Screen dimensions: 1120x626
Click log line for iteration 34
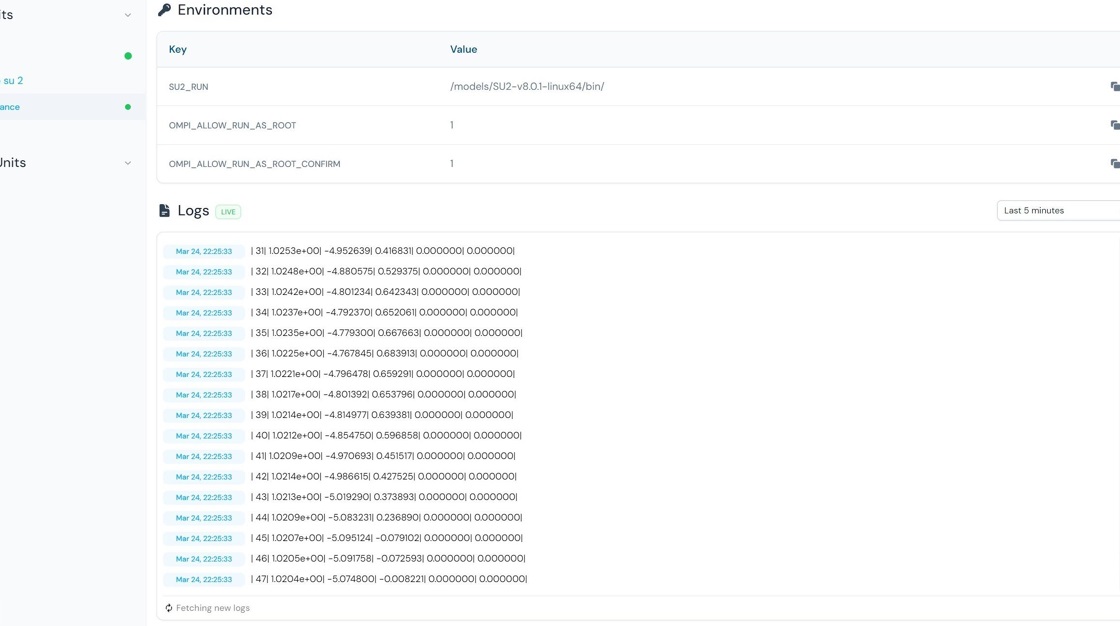point(384,312)
